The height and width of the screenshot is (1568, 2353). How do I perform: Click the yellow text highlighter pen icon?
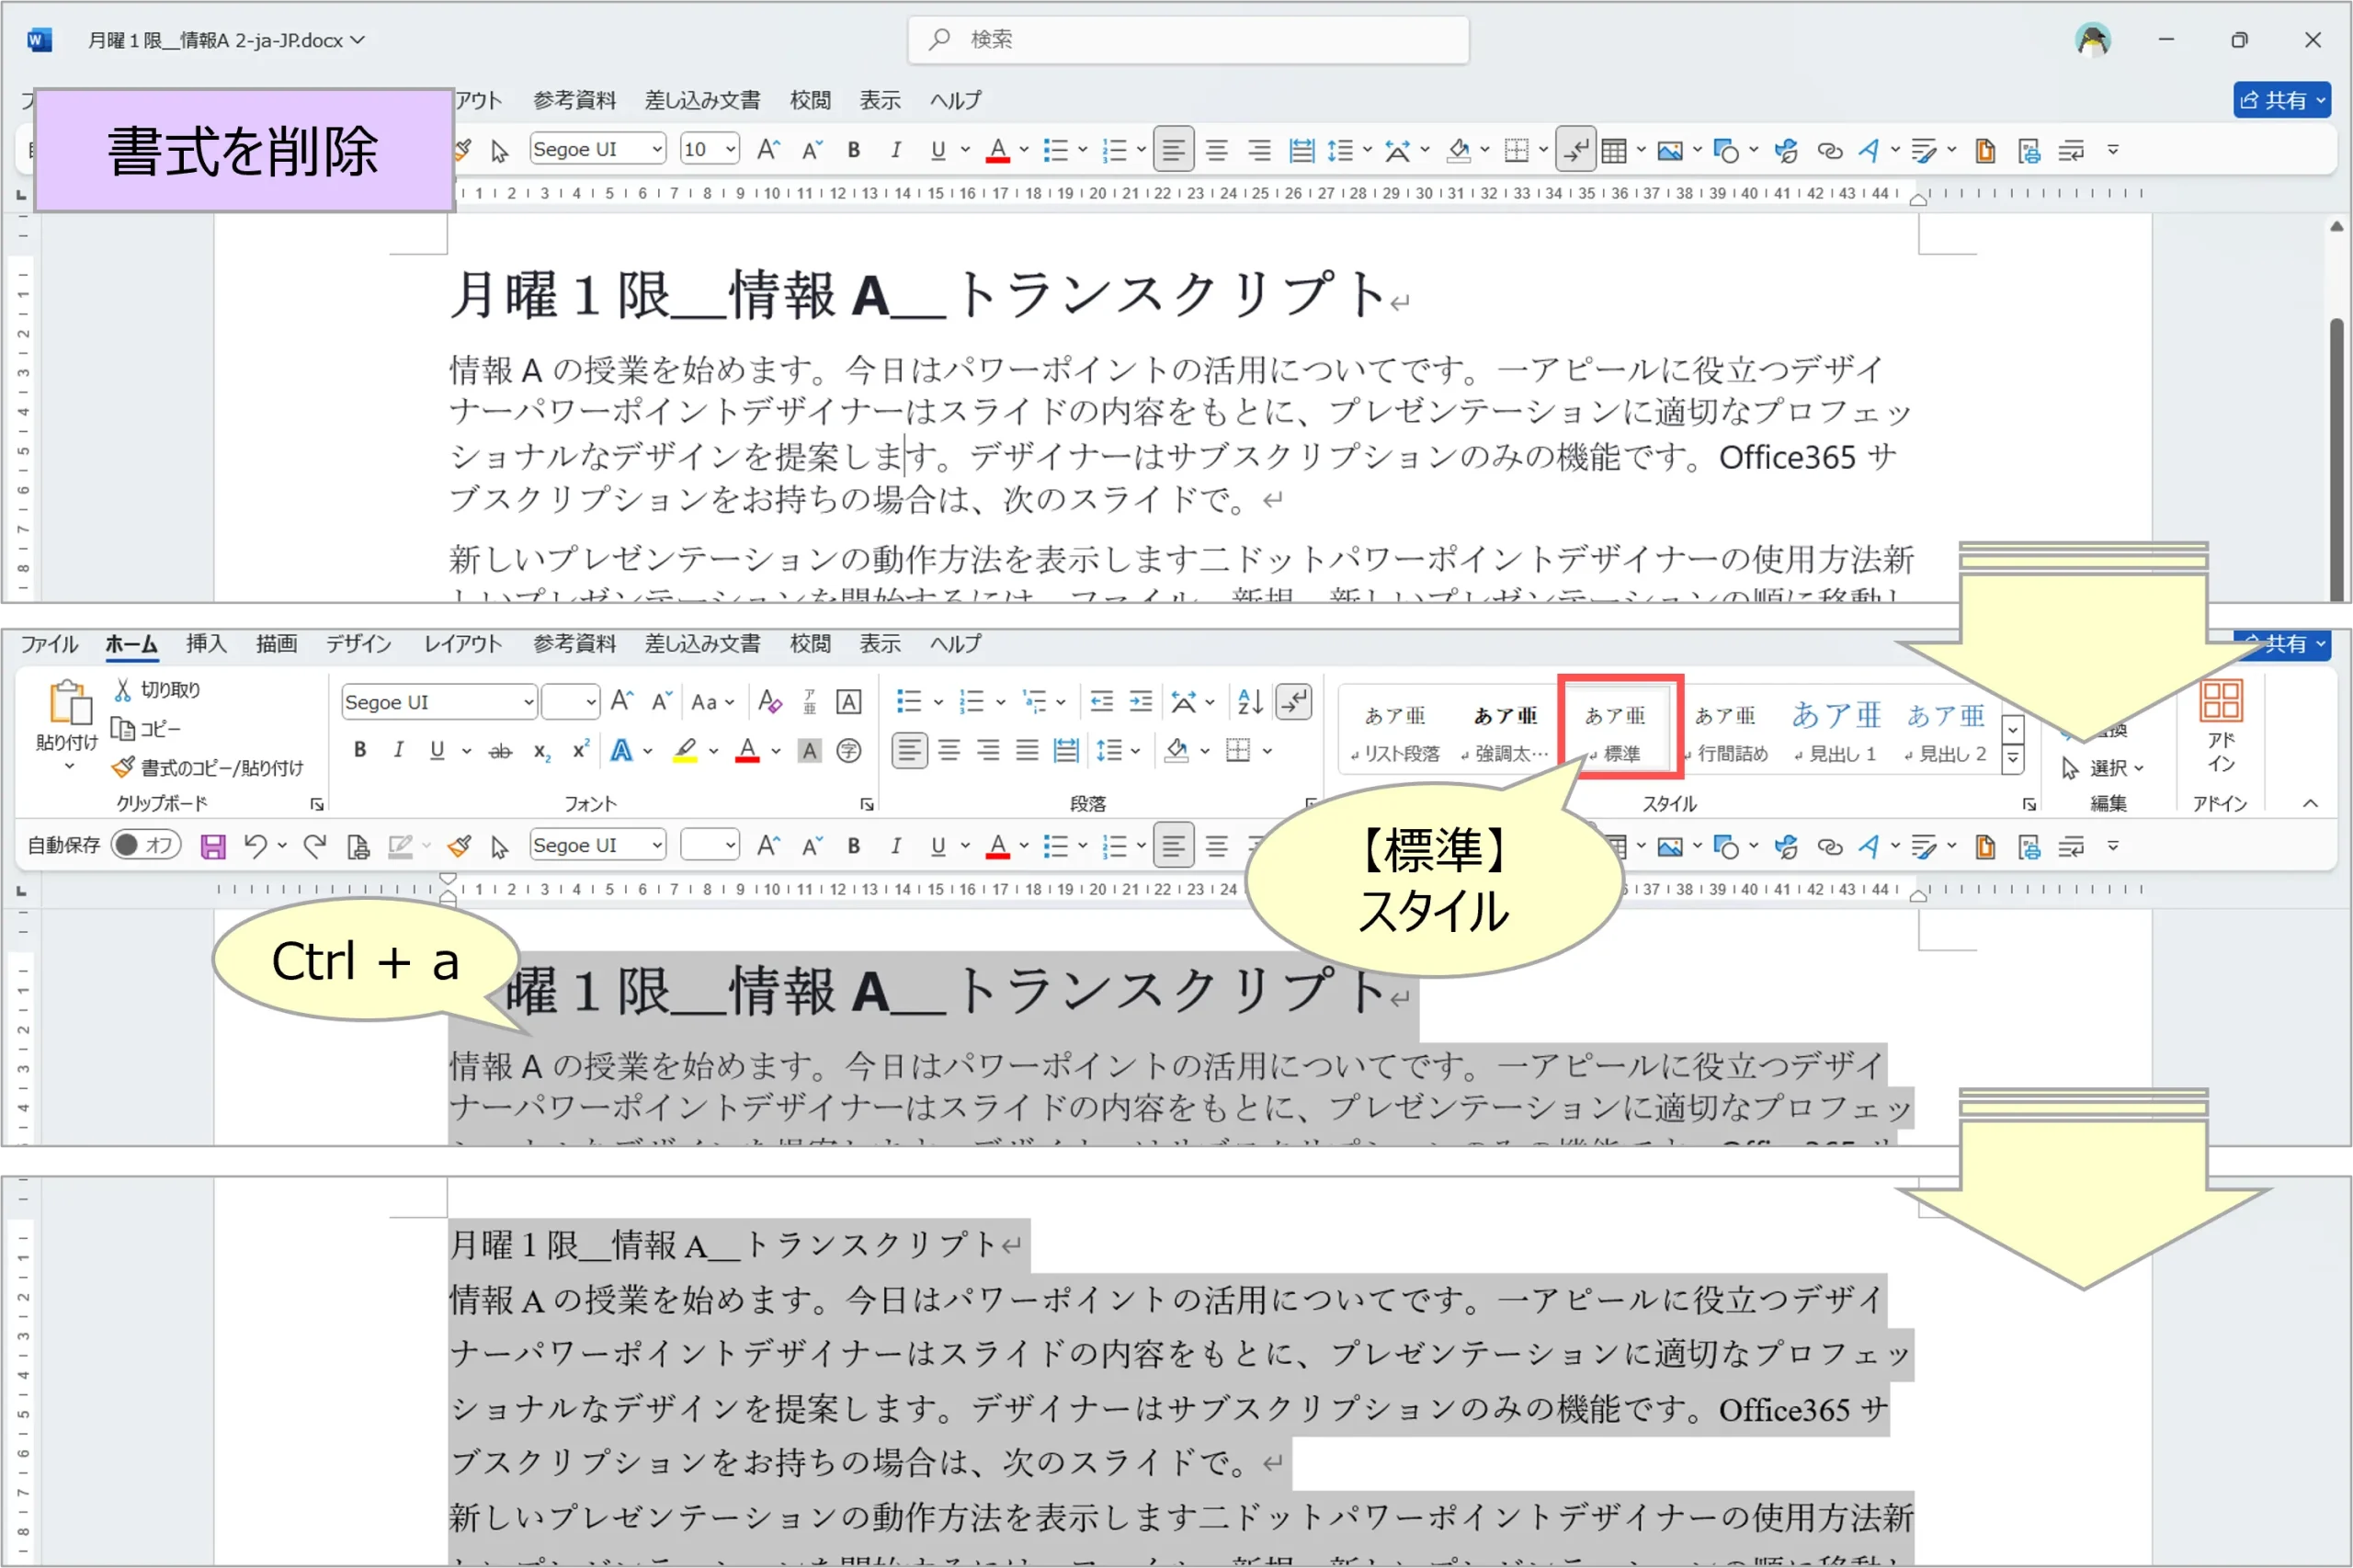click(685, 751)
